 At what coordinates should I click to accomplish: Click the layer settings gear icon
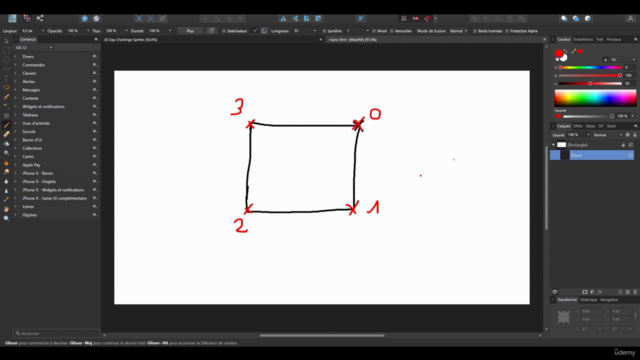pyautogui.click(x=628, y=135)
